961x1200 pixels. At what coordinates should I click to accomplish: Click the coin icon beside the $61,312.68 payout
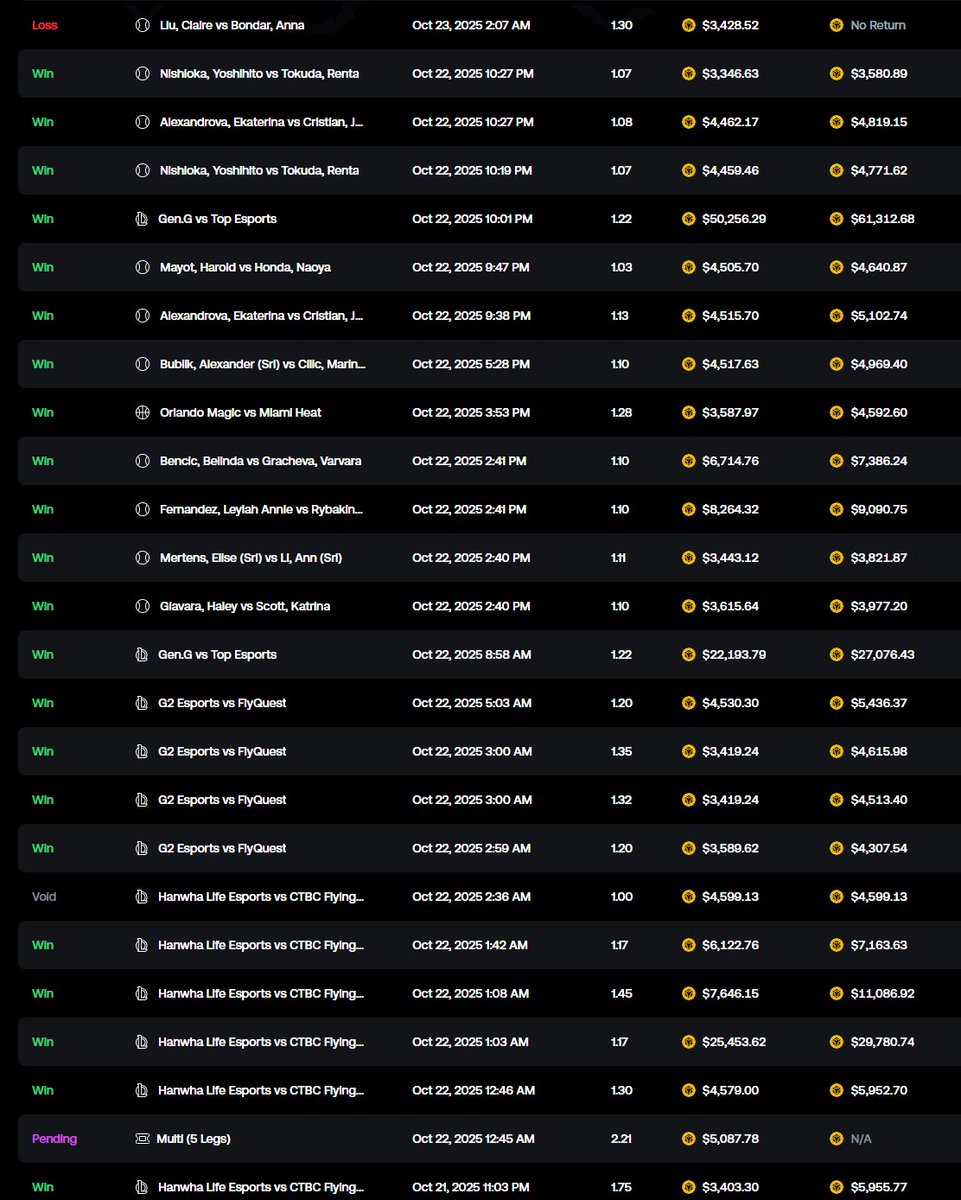[836, 219]
